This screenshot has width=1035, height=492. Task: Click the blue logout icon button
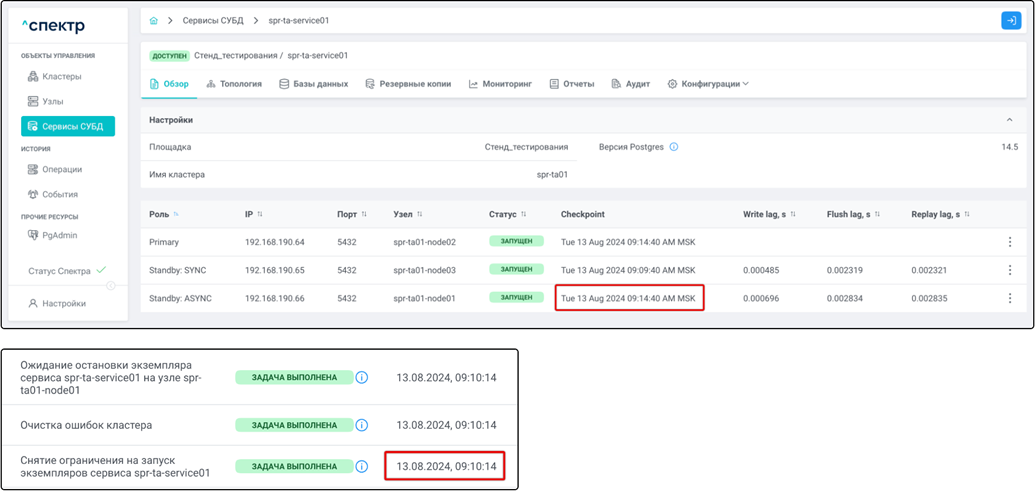point(1010,20)
